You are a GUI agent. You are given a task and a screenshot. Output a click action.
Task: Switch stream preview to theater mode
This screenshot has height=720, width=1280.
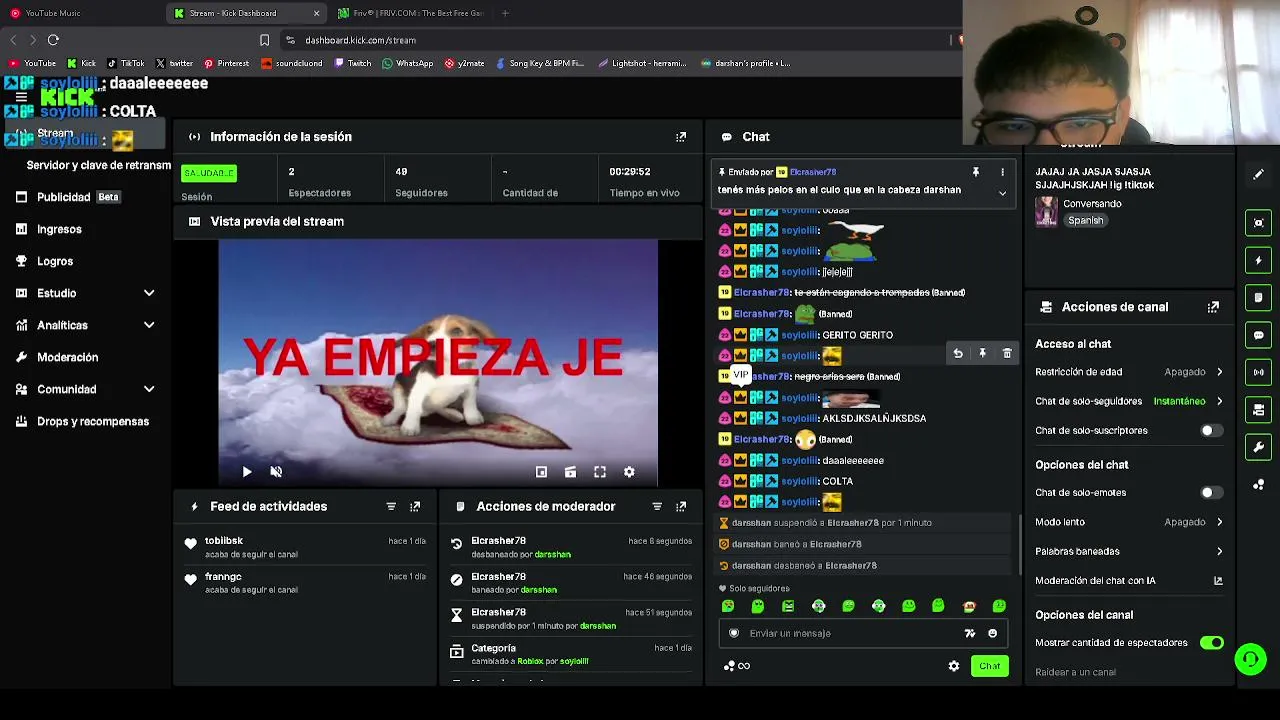pos(570,472)
